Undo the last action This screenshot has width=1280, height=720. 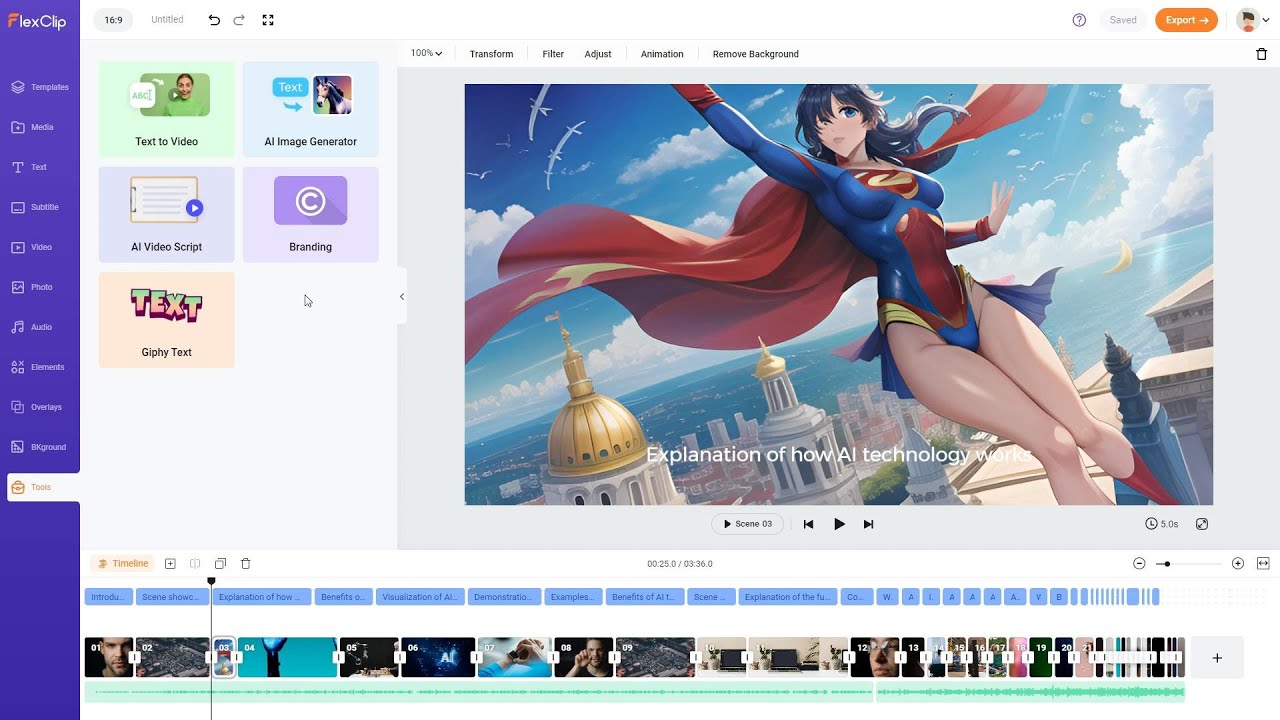click(214, 20)
